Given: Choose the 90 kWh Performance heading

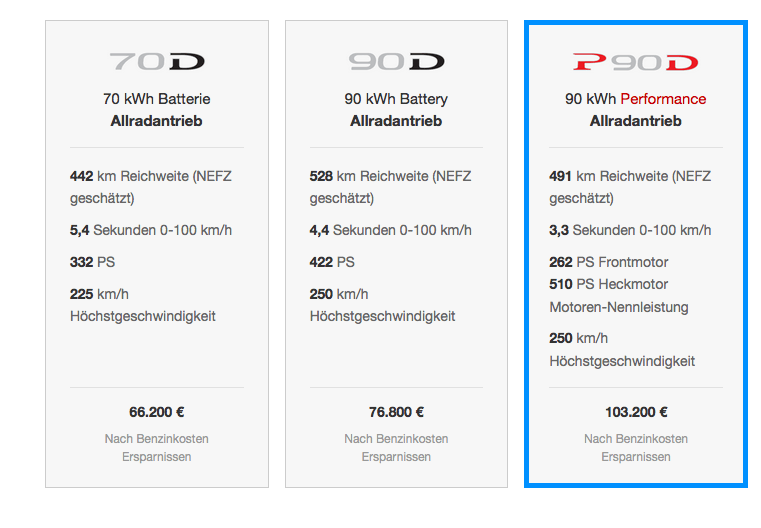Looking at the screenshot, I should (636, 99).
